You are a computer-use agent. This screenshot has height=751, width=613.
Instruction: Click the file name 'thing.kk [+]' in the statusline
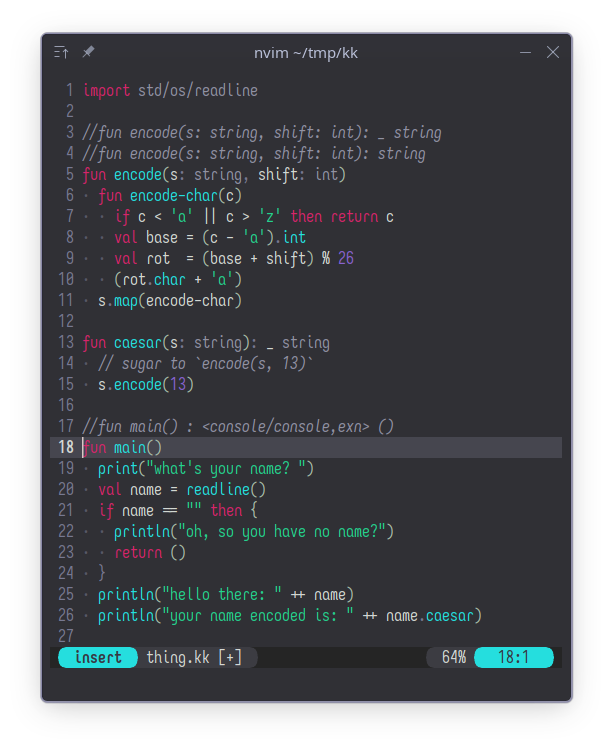194,657
